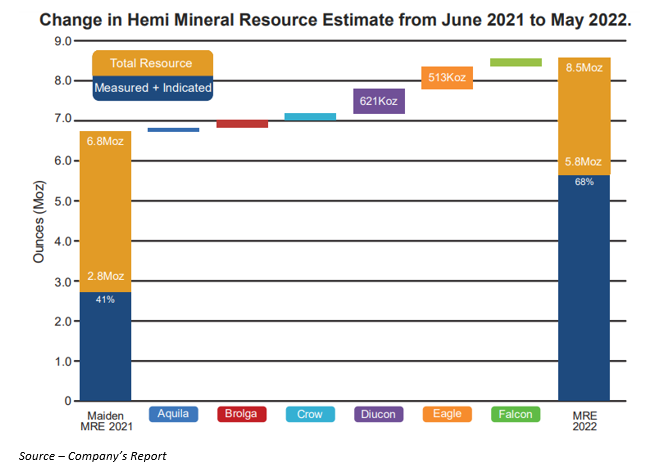Select the green Falcon label box
Image resolution: width=650 pixels, height=466 pixels.
516,414
